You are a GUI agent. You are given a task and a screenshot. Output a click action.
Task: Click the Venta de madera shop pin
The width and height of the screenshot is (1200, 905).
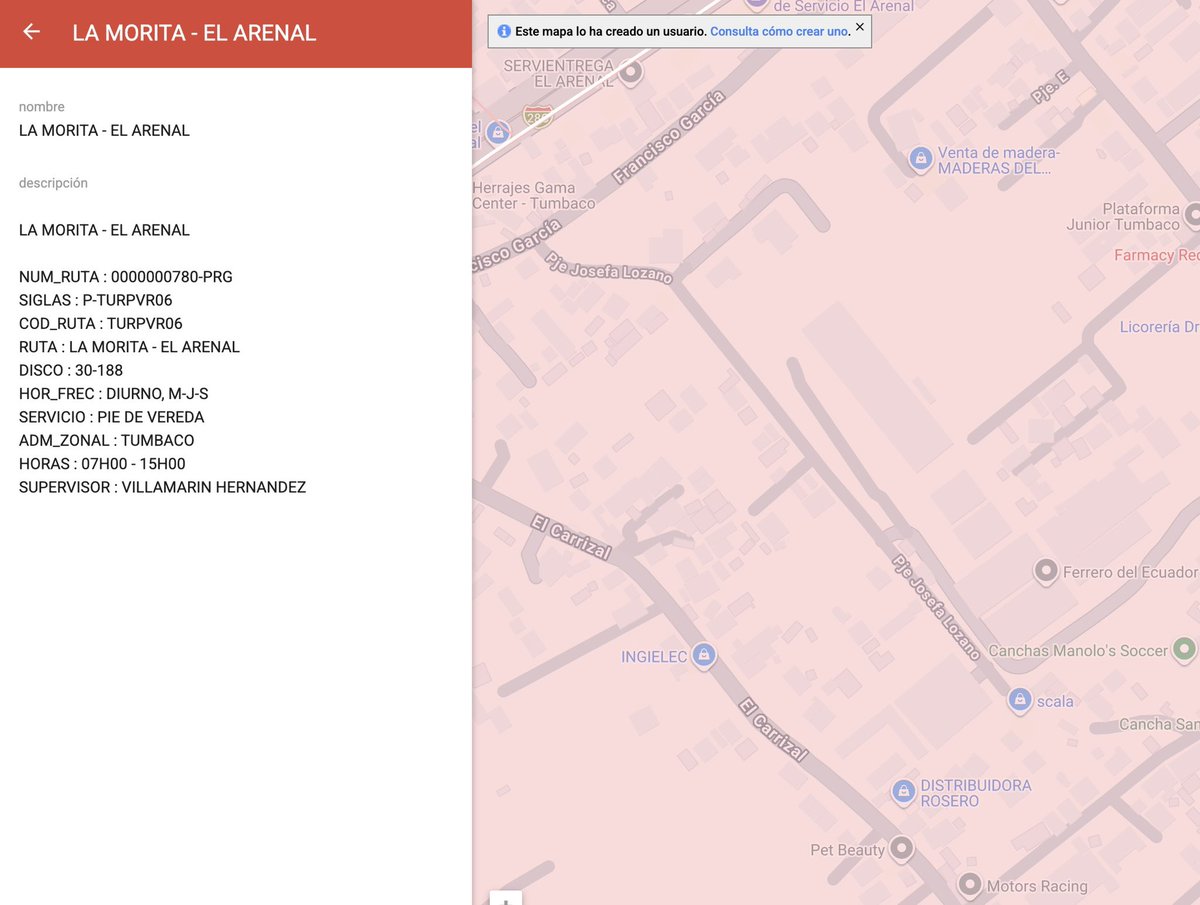point(920,158)
